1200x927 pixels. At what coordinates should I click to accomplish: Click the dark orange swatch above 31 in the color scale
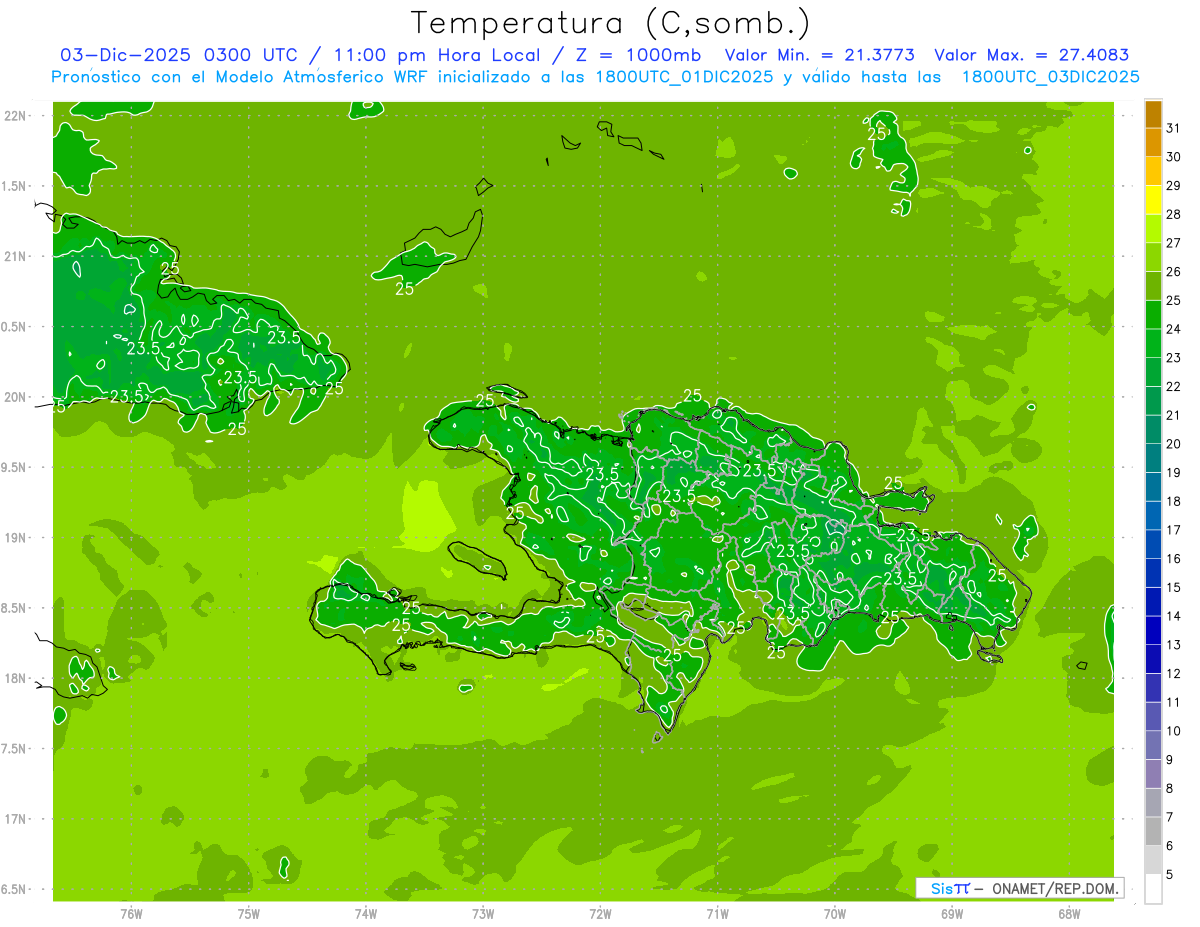[x=1153, y=114]
